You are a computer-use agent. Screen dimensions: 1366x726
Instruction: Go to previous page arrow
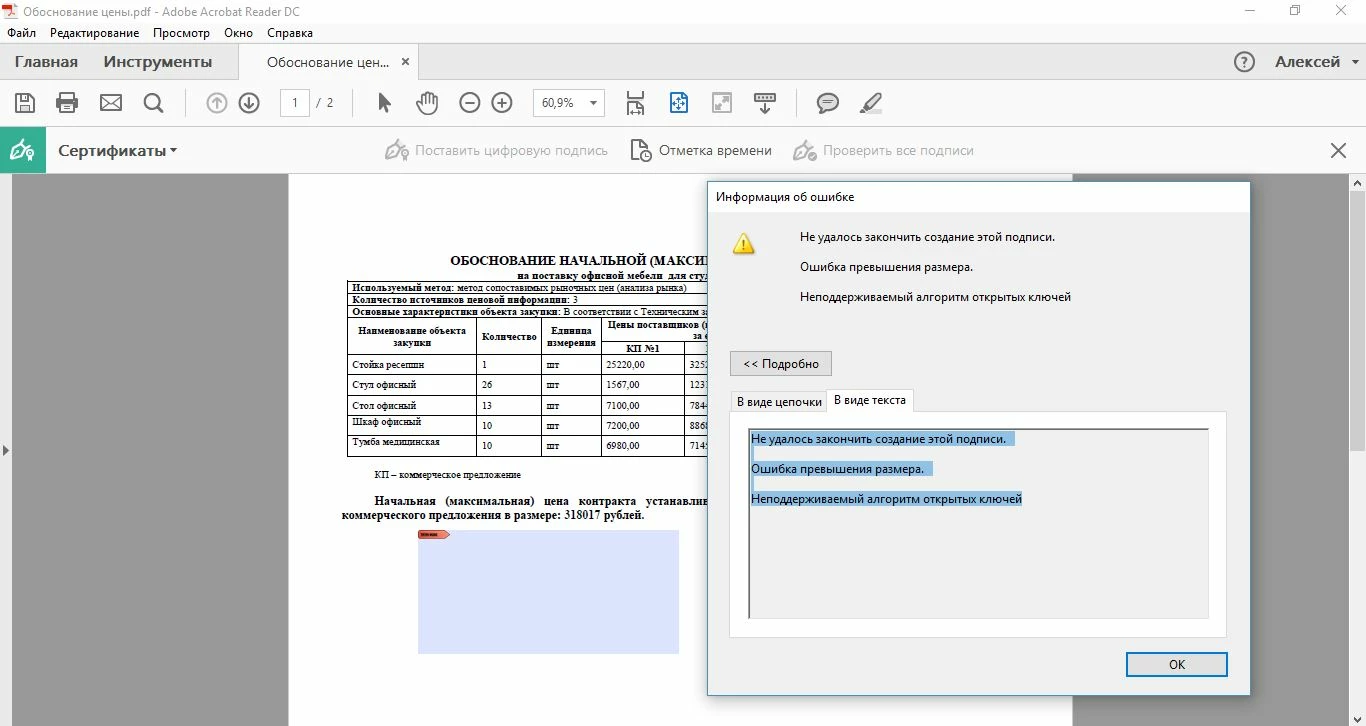(x=217, y=103)
